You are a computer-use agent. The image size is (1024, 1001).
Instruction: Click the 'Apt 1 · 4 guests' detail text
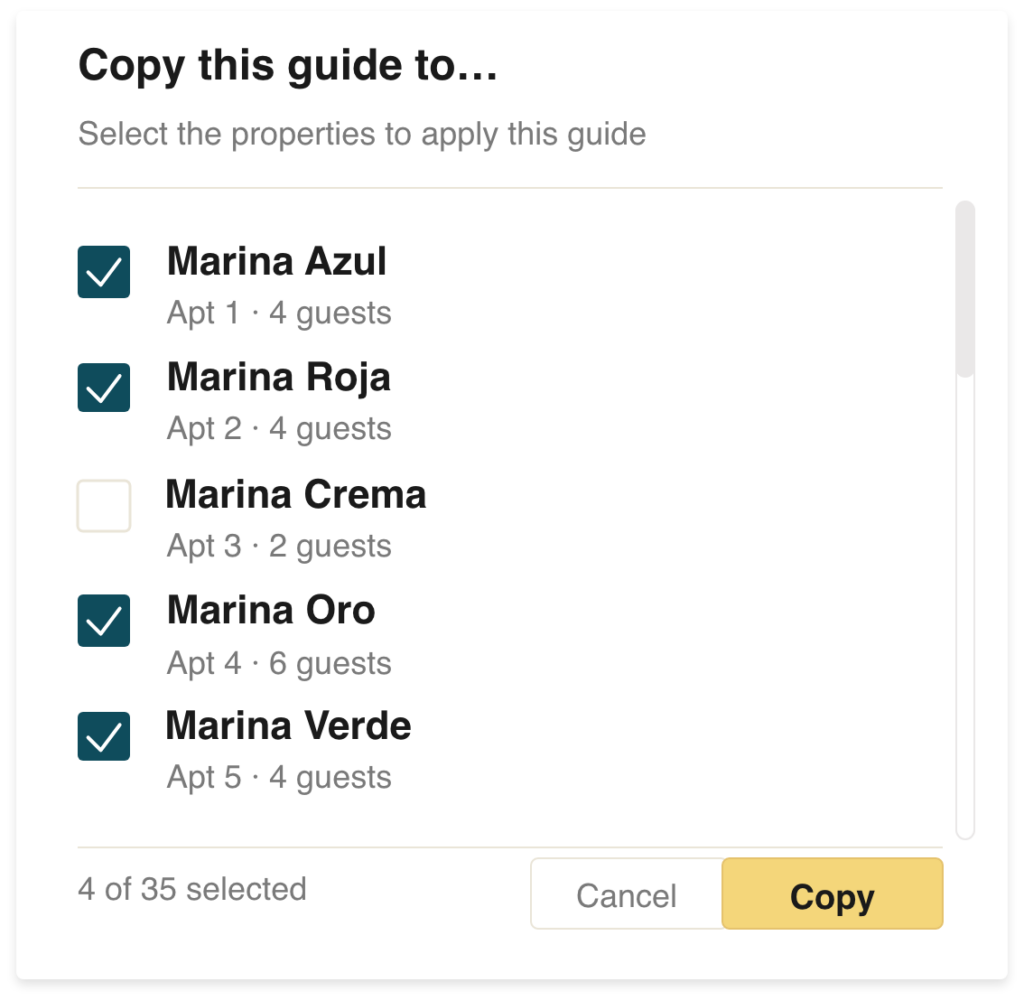pos(279,313)
